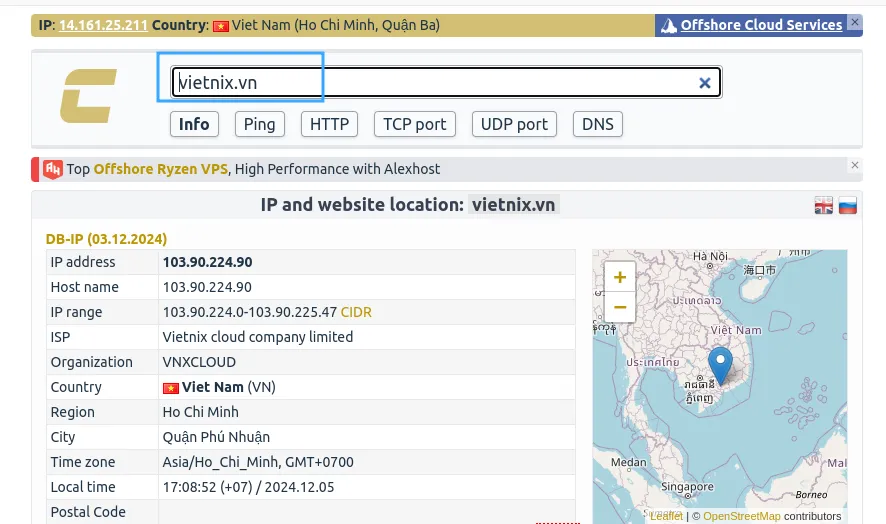Viewport: 886px width, 524px height.
Task: Click the Việt Nam label on map
Action: (x=736, y=330)
